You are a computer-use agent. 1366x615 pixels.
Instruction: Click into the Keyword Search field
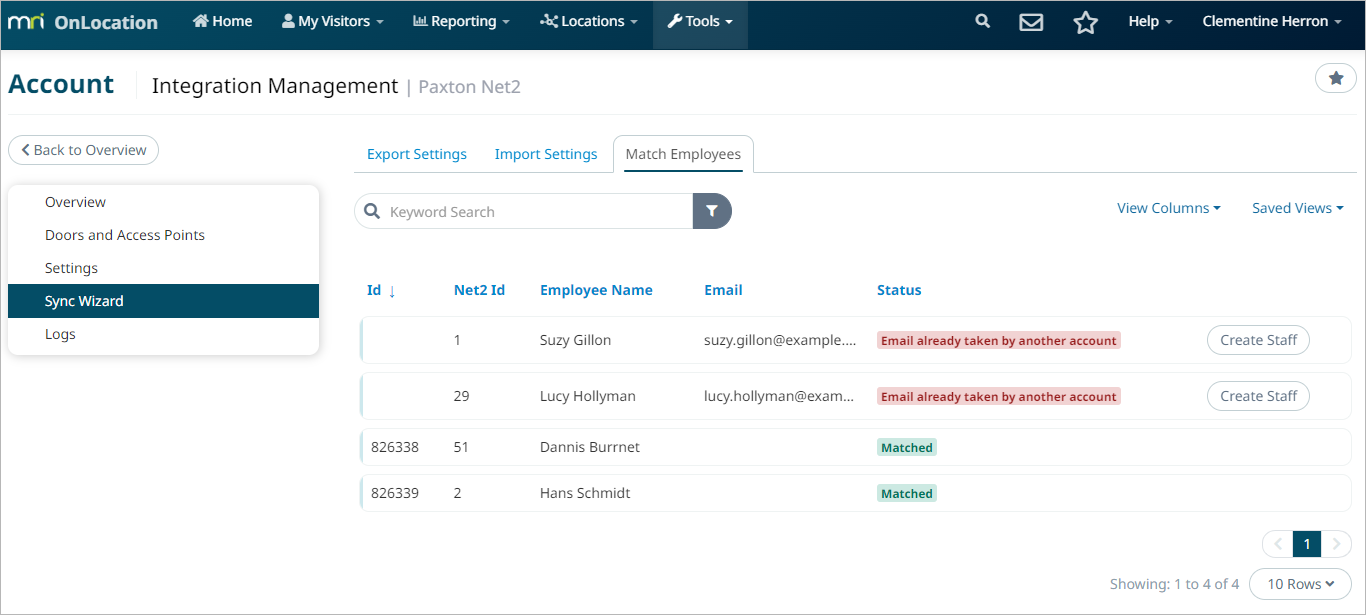click(x=523, y=211)
